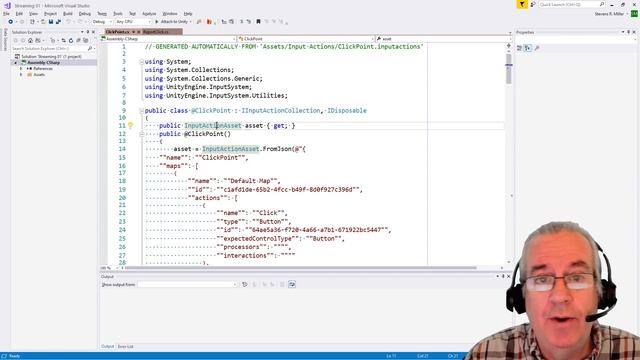640x360 pixels.
Task: Collapse the ClickPoint class outline at line 9
Action: tap(141, 111)
